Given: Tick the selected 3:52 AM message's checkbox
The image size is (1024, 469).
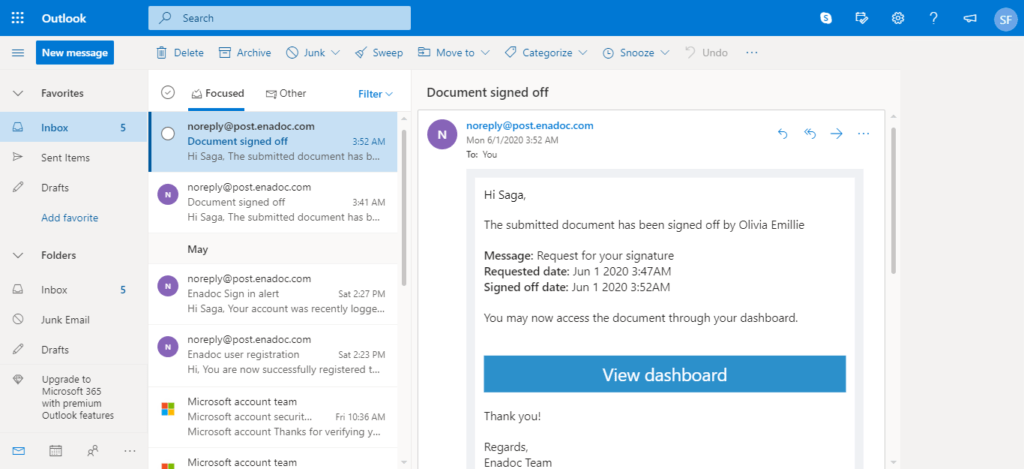Looking at the screenshot, I should [168, 134].
